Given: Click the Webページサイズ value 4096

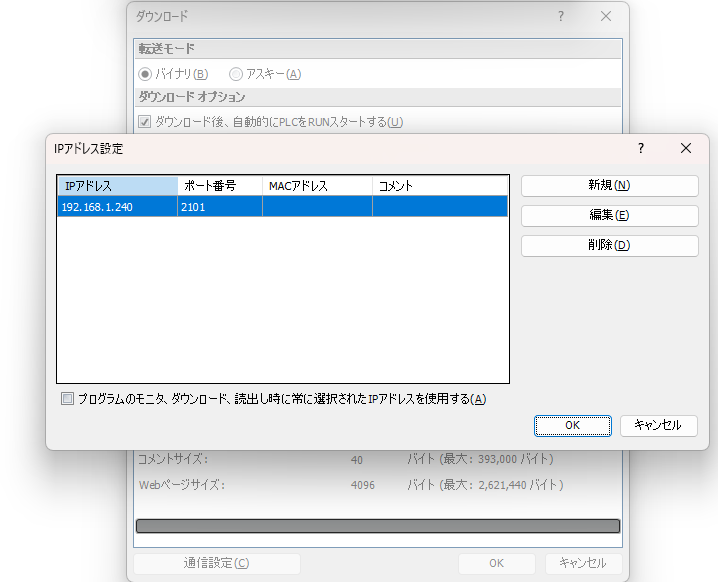Looking at the screenshot, I should (x=363, y=485).
